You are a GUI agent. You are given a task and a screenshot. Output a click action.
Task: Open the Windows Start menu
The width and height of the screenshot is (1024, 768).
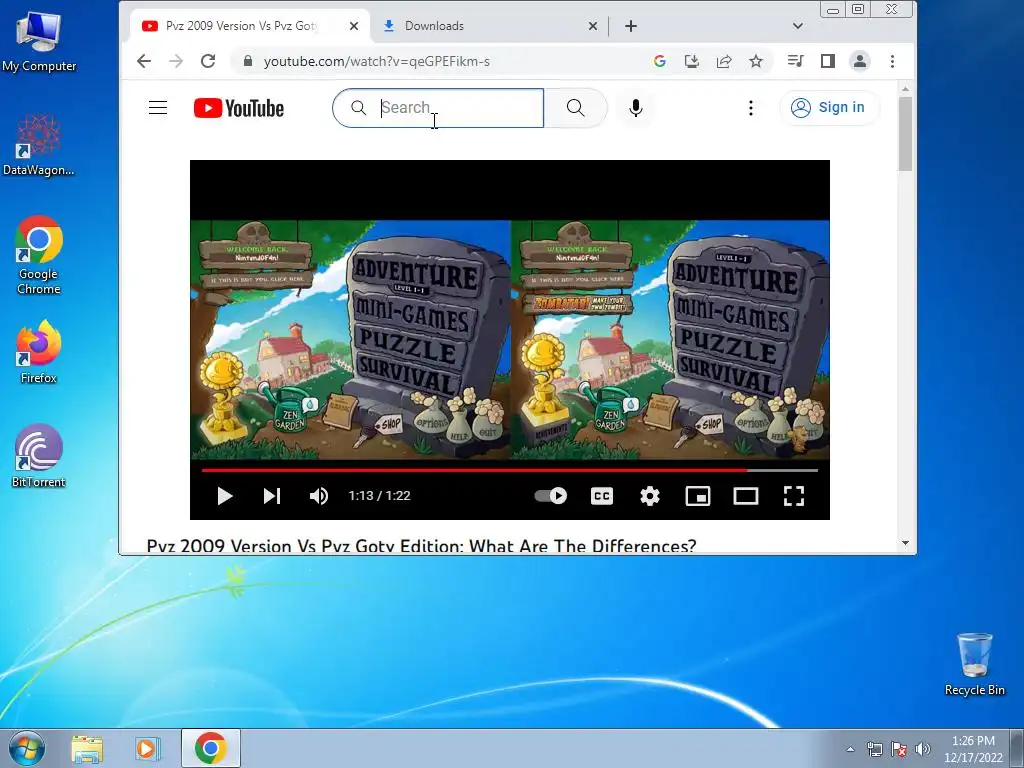pyautogui.click(x=27, y=748)
